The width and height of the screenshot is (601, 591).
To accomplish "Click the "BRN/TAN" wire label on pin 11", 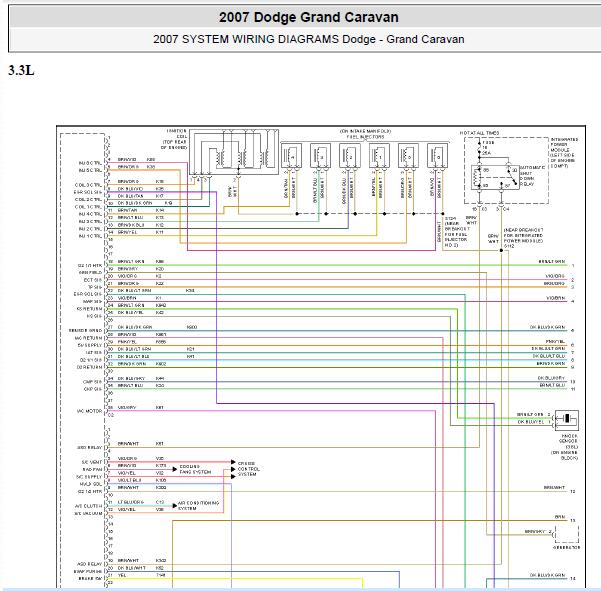I will 127,210.
